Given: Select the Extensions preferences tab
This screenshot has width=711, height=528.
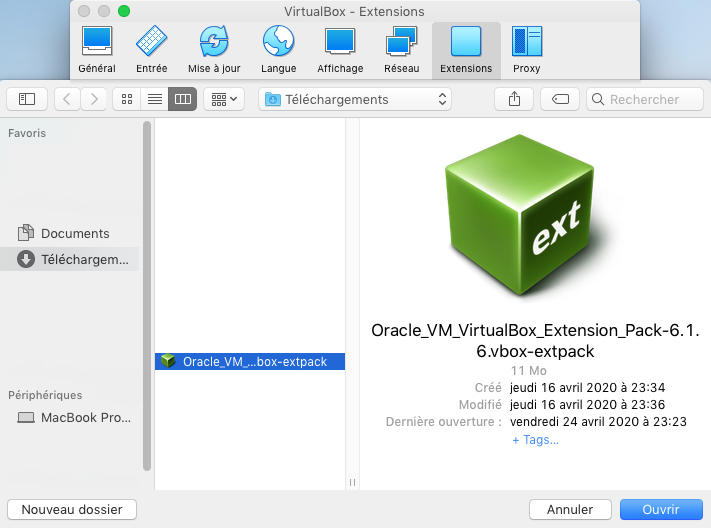Looking at the screenshot, I should [x=466, y=50].
